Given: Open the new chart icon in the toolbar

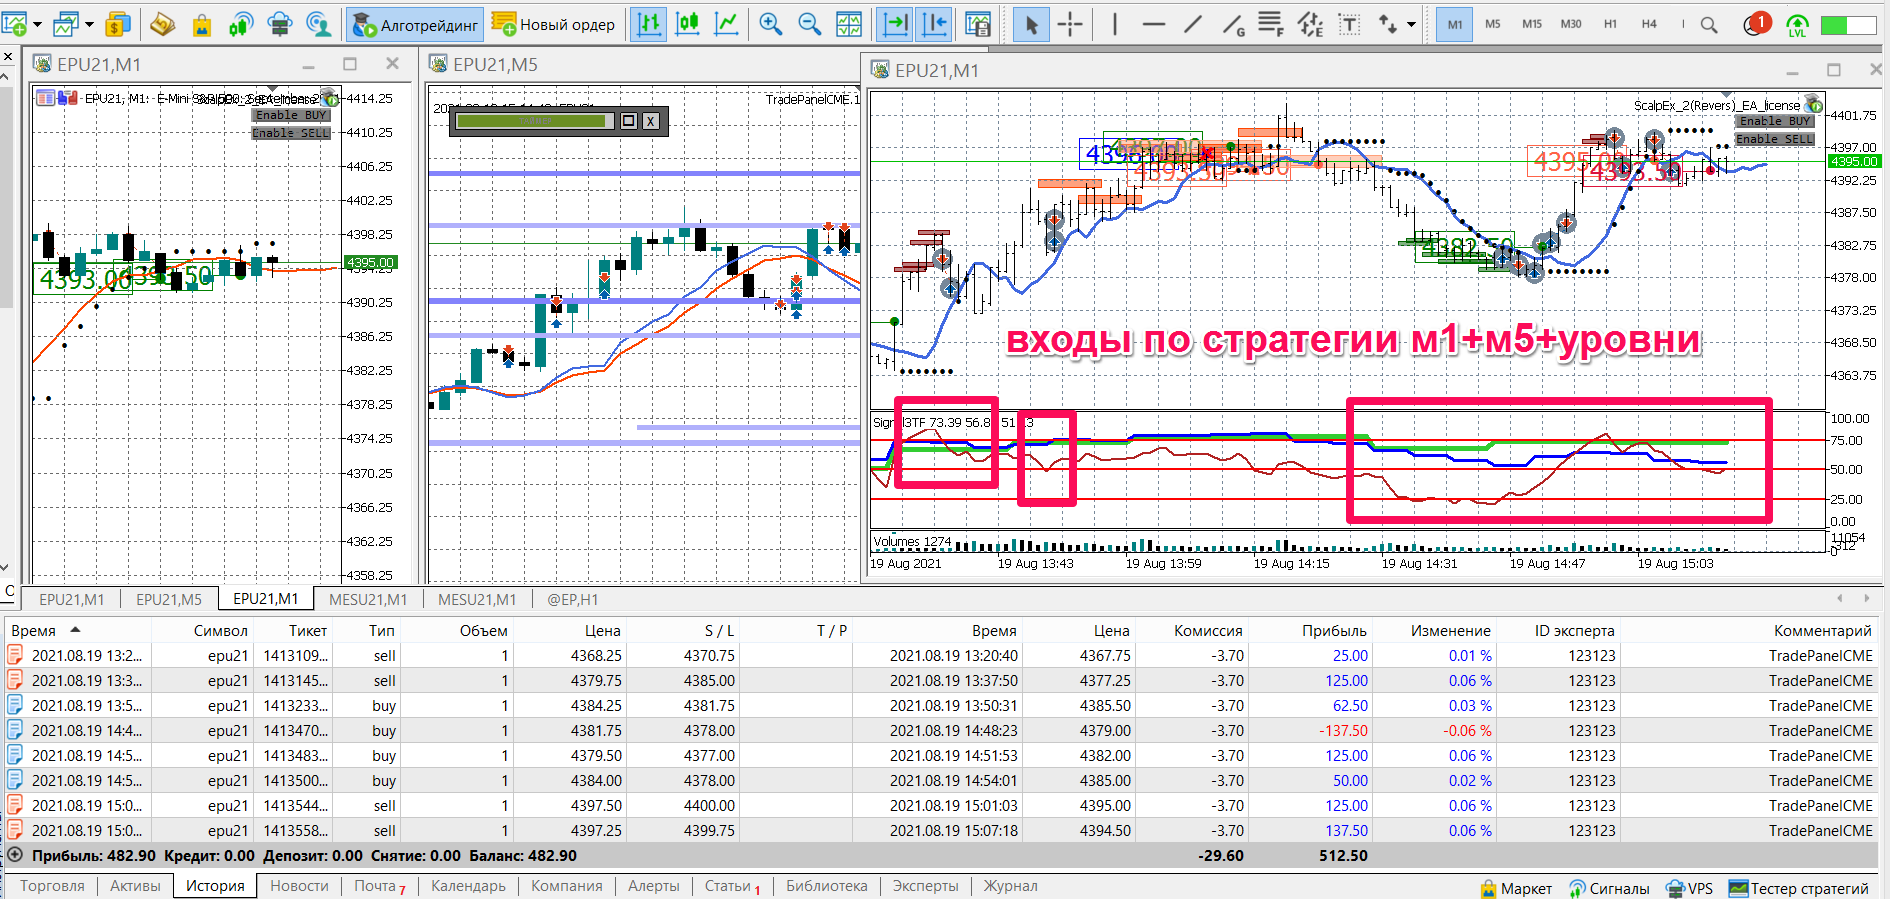Looking at the screenshot, I should coord(14,24).
